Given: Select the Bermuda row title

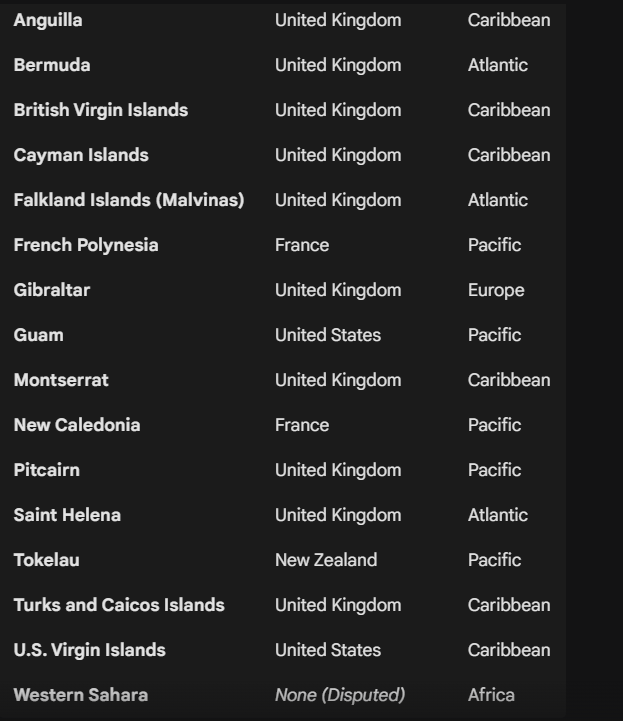Looking at the screenshot, I should click(x=52, y=65).
